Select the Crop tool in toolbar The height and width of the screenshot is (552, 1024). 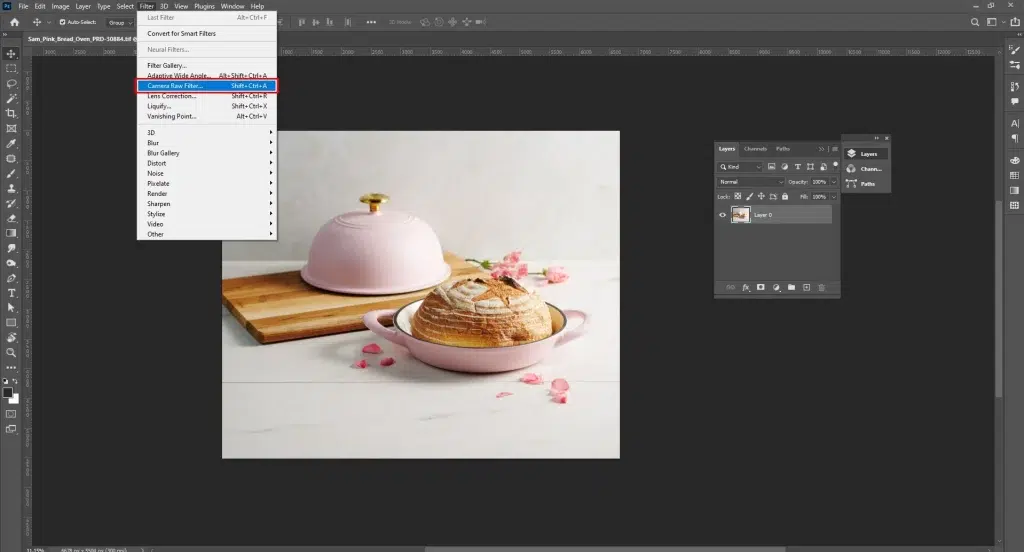pyautogui.click(x=11, y=113)
